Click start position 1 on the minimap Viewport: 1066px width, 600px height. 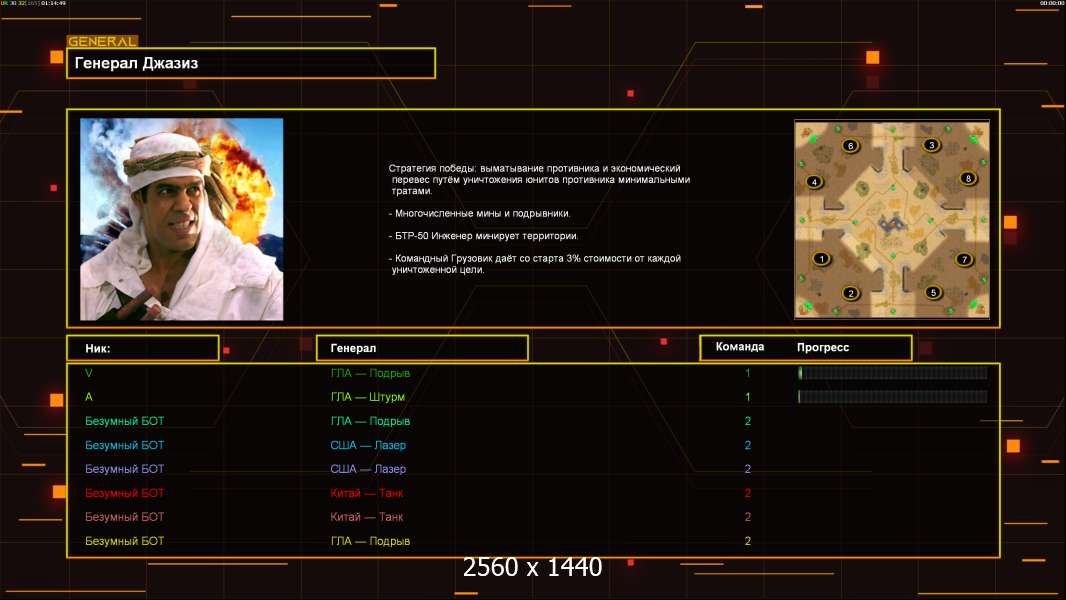[x=822, y=259]
